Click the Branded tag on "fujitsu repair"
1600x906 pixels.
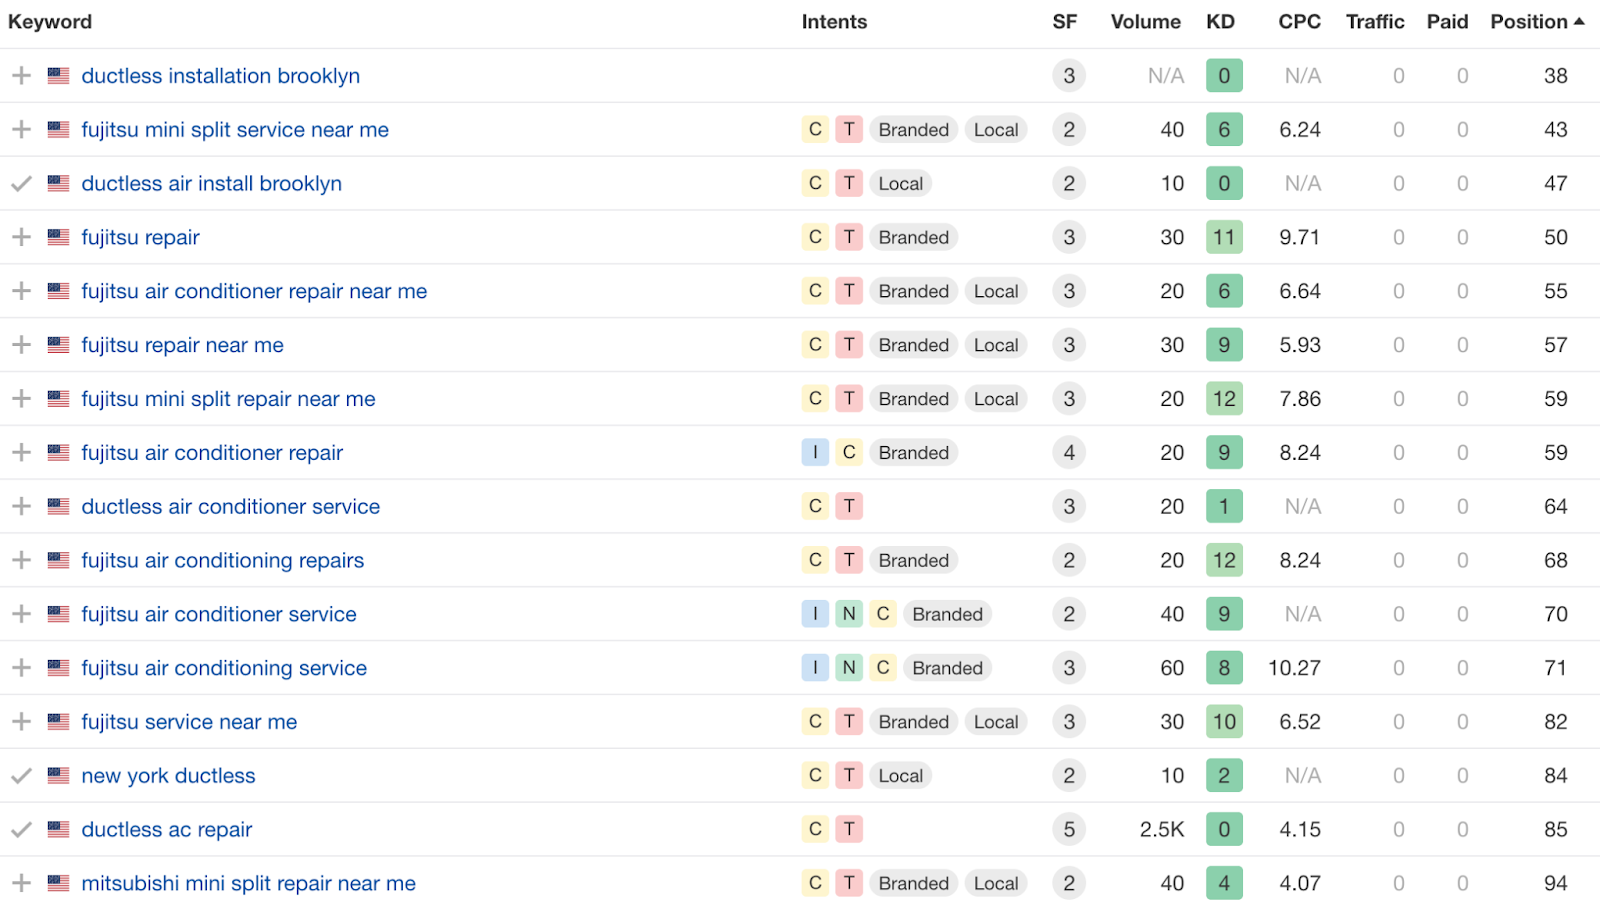[913, 237]
